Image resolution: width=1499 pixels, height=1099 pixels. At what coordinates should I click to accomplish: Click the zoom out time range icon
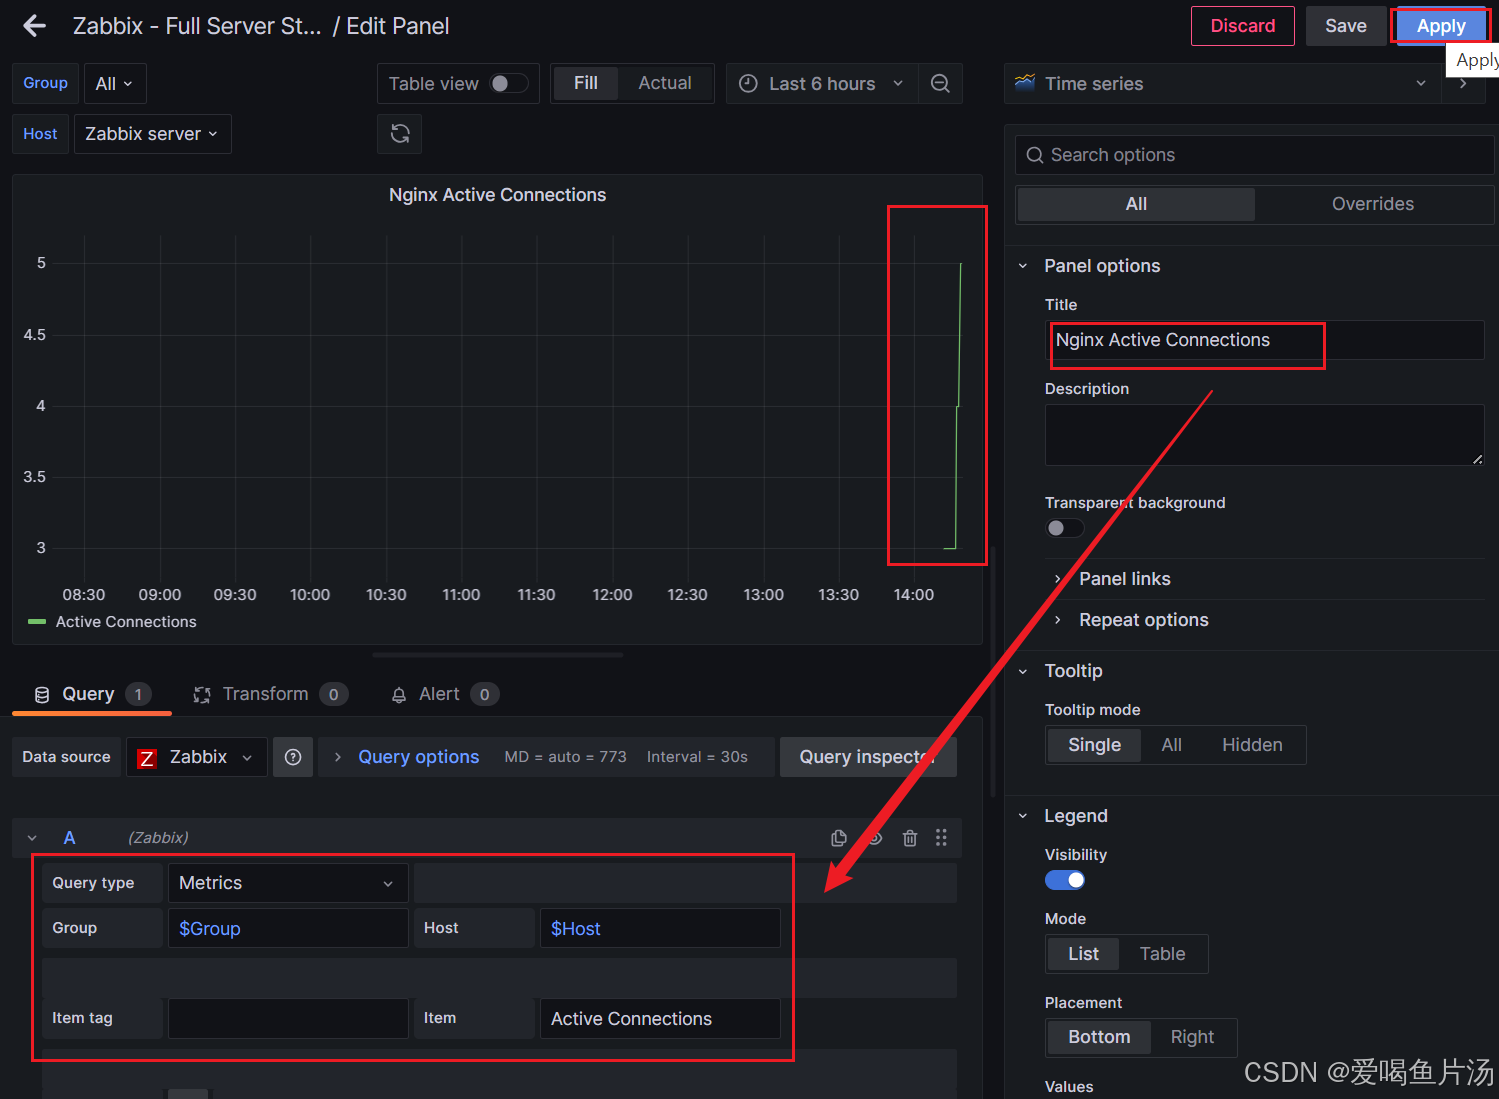pos(940,84)
